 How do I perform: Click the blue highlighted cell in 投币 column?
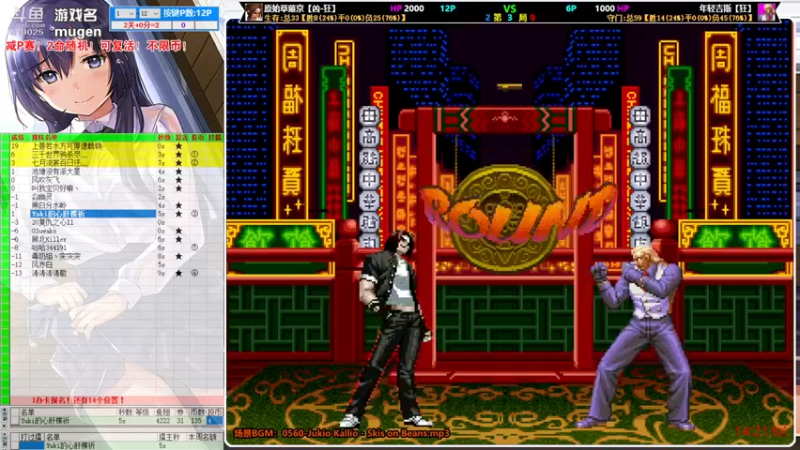click(x=214, y=421)
